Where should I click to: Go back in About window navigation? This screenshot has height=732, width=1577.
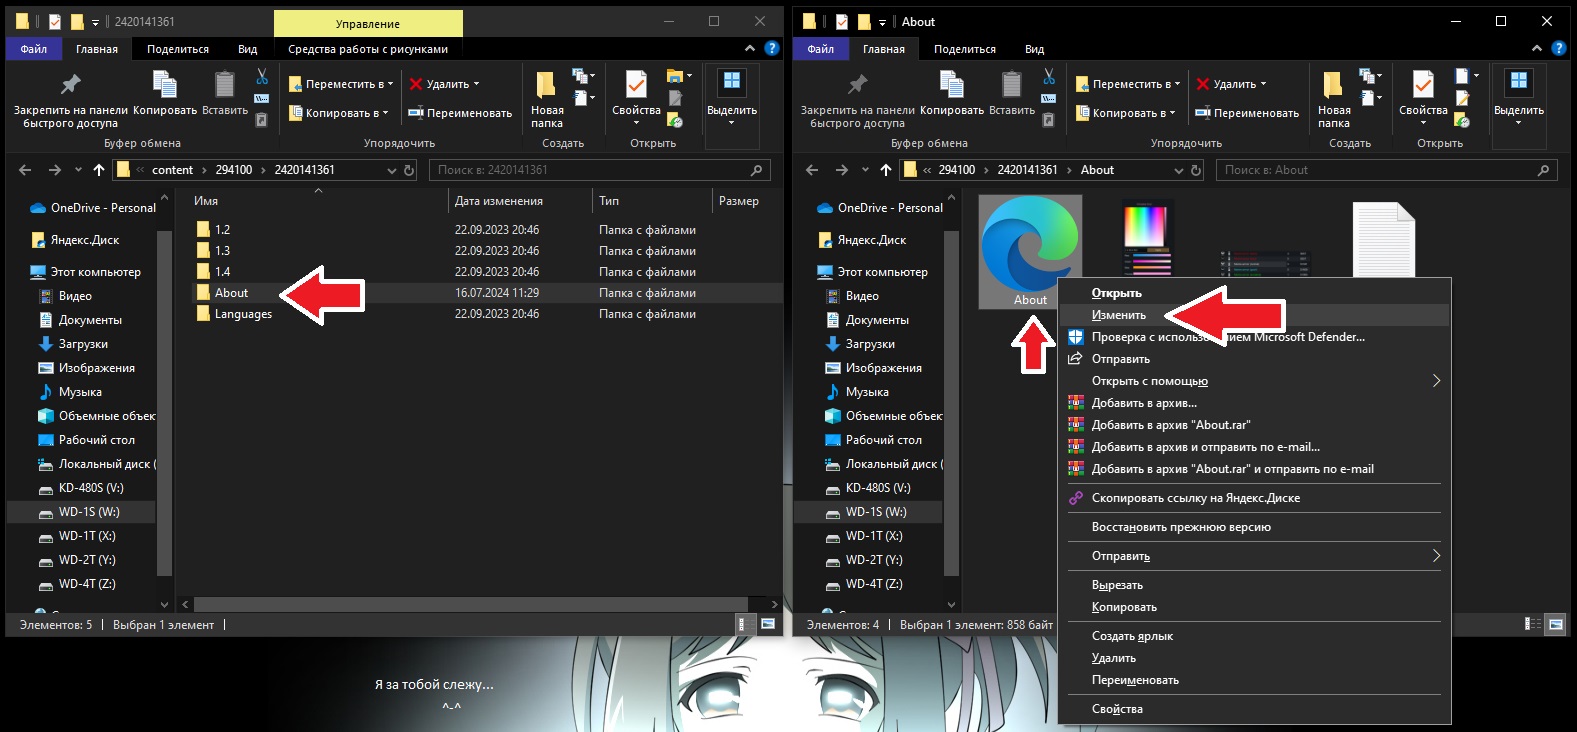[x=813, y=170]
